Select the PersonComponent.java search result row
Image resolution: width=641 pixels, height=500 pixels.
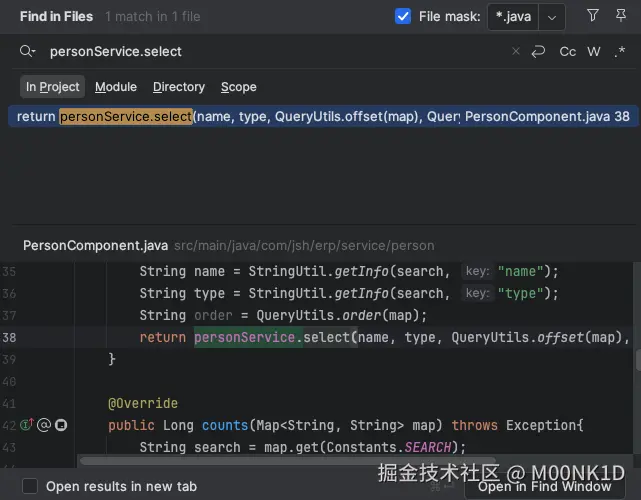click(320, 116)
